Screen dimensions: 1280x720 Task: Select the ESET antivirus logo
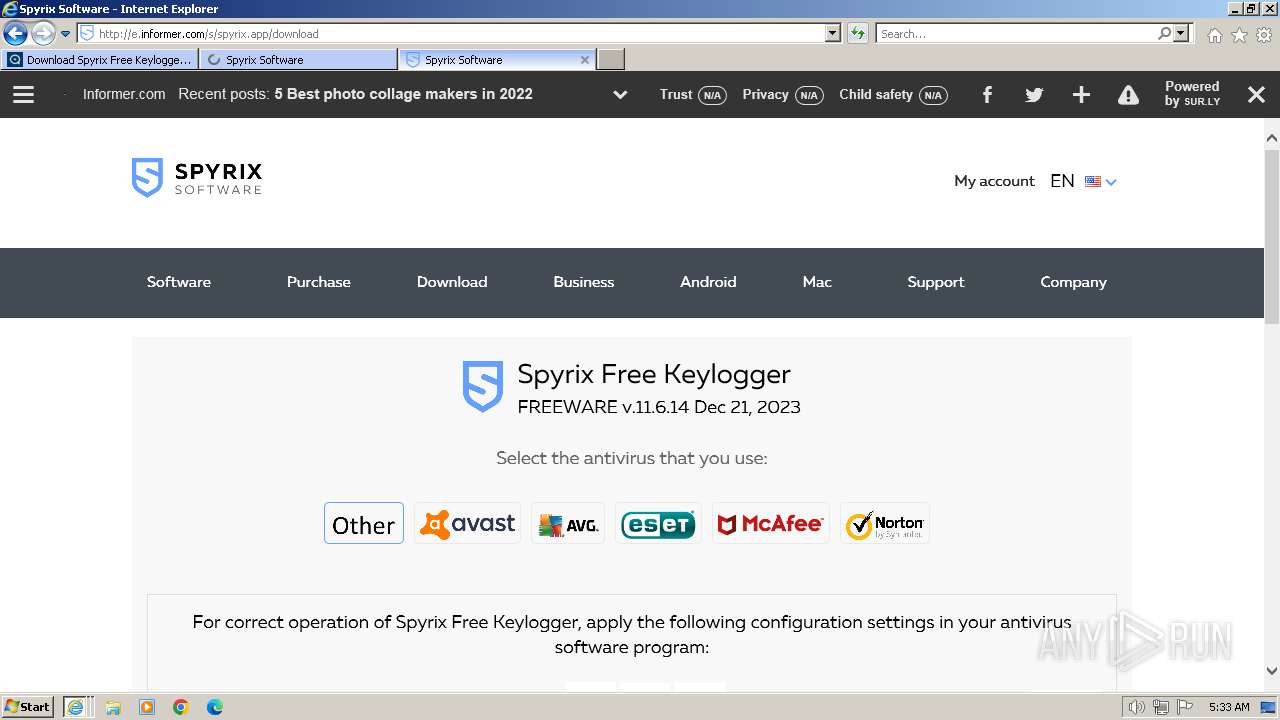point(658,523)
